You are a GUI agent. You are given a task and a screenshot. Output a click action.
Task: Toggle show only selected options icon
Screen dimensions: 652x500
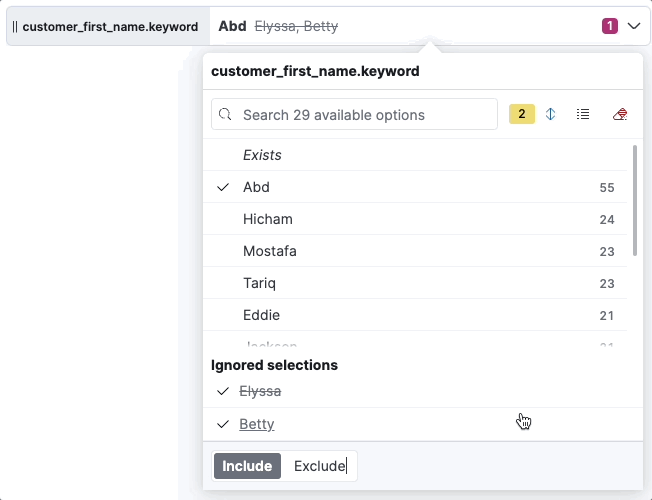click(x=583, y=114)
